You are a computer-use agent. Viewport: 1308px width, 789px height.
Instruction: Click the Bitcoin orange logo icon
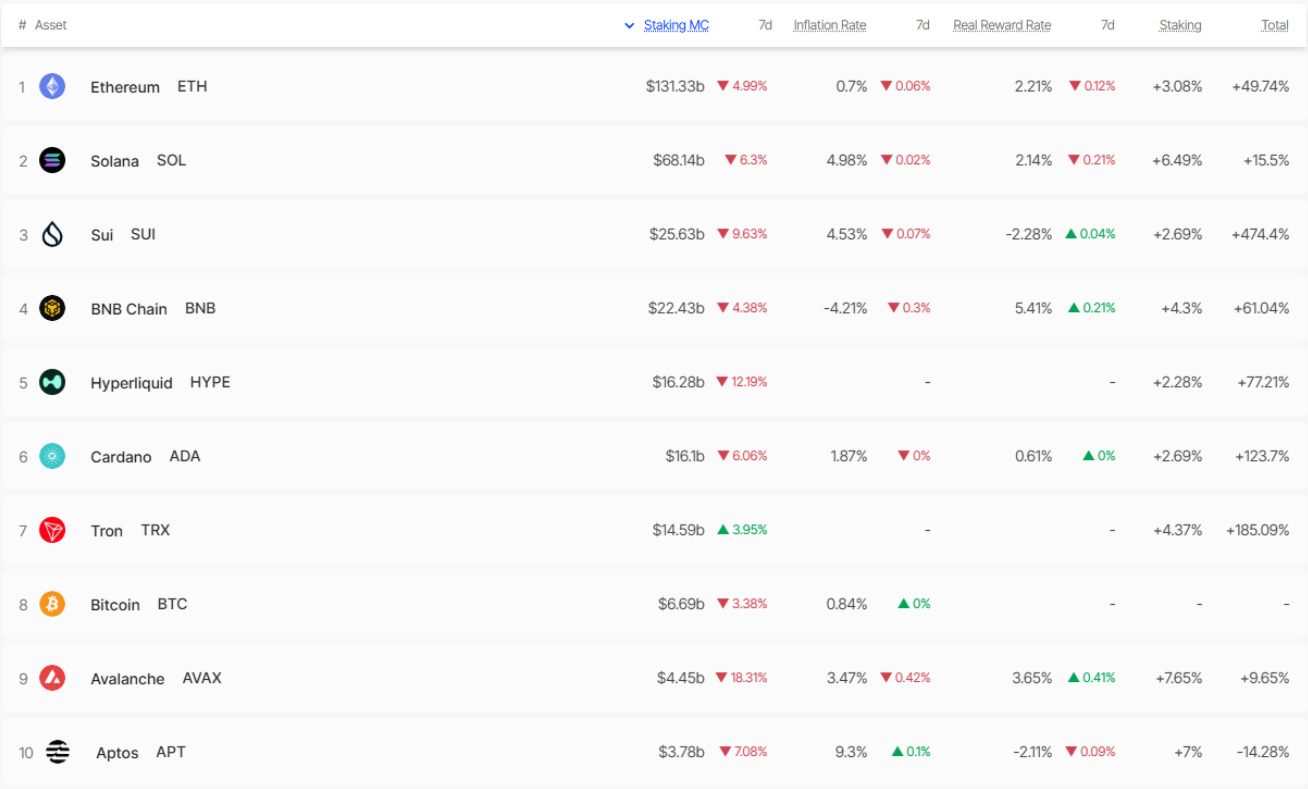[52, 604]
